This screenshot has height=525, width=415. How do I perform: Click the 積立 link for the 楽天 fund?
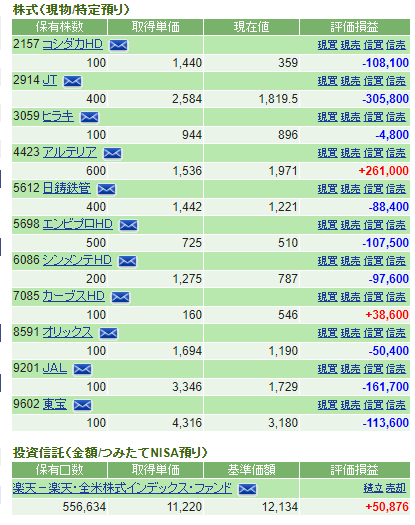[373, 489]
